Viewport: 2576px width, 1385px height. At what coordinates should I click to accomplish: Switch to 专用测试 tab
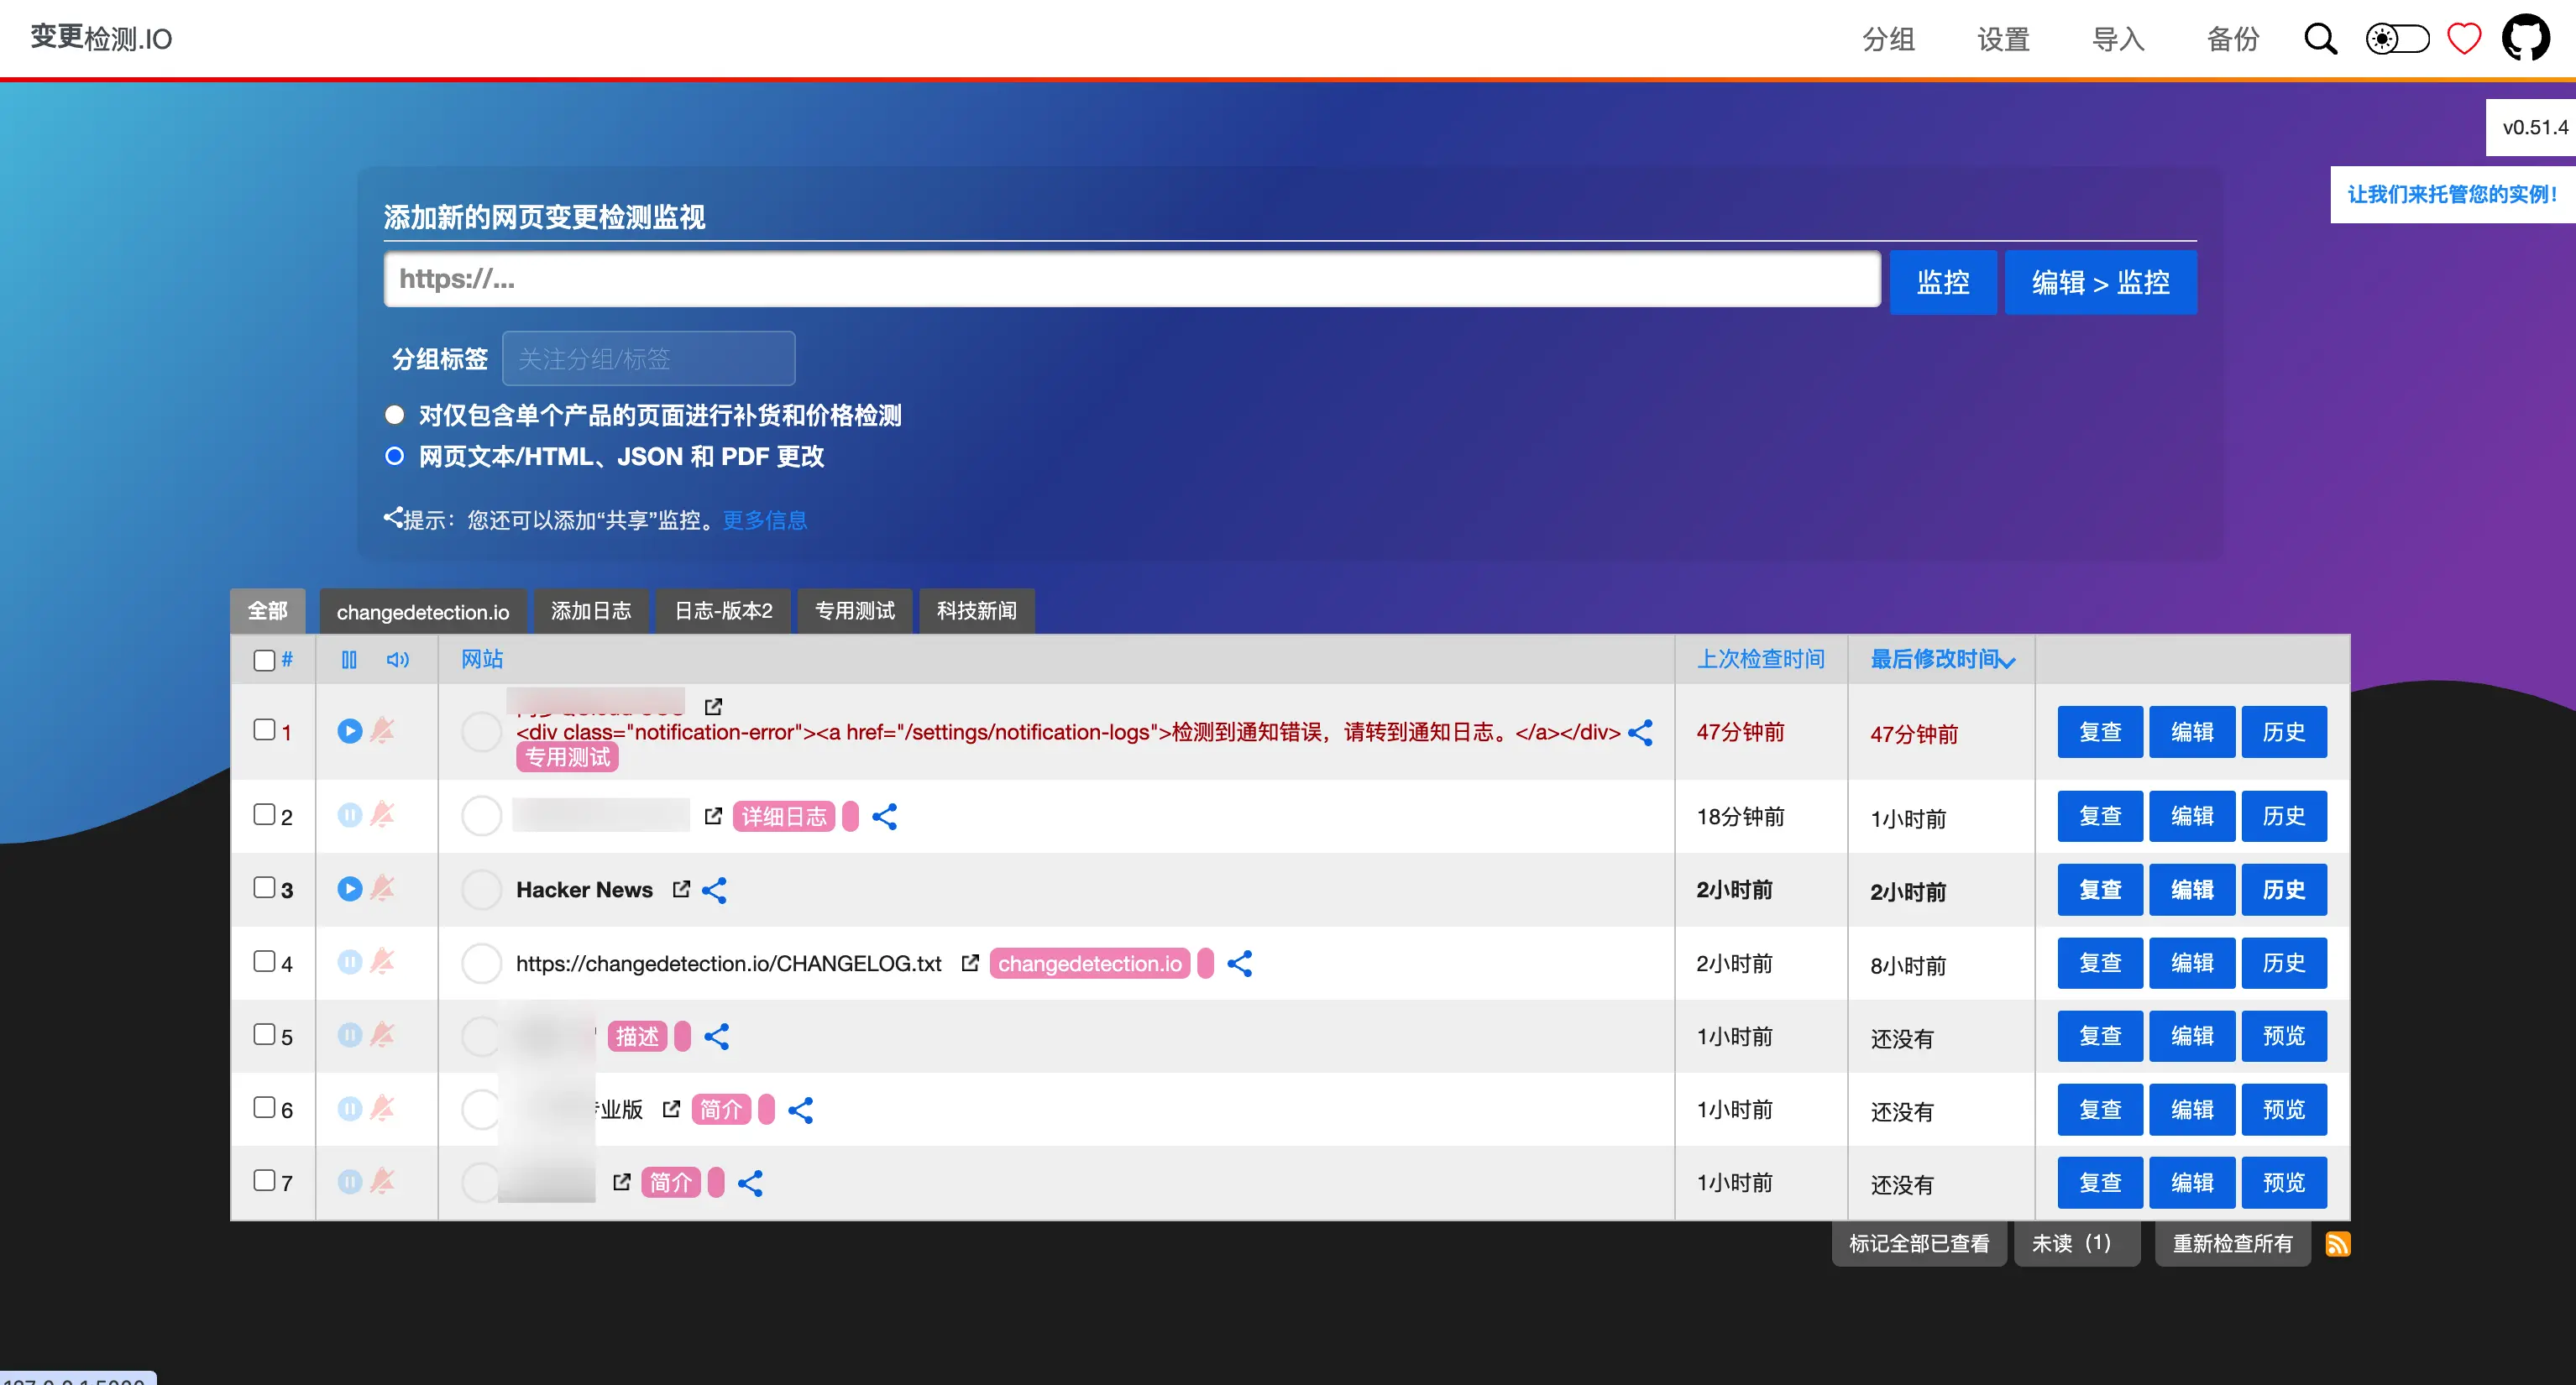(x=855, y=611)
